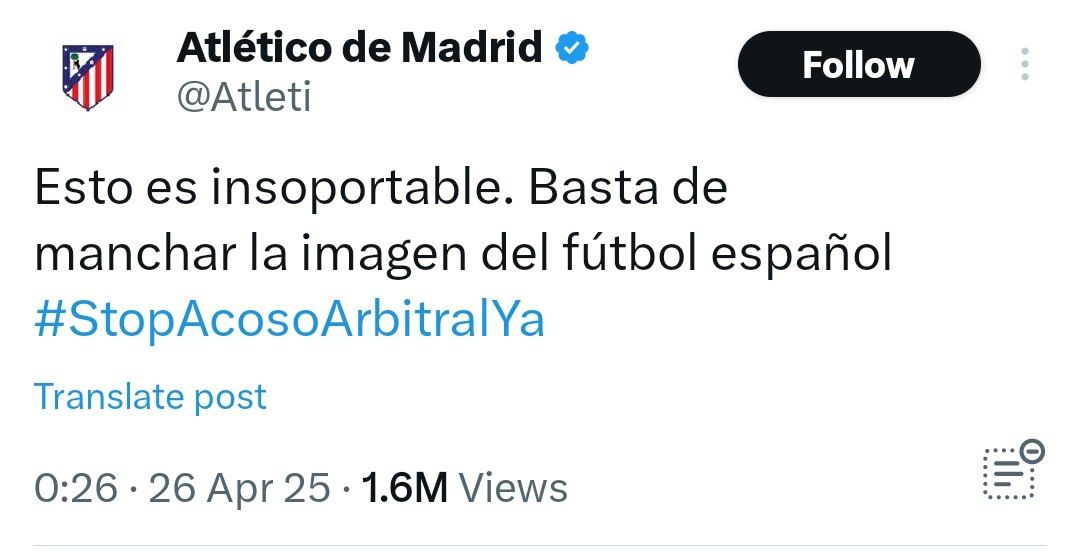Image resolution: width=1080 pixels, height=552 pixels.
Task: Click the words 'fútbol español' in post
Action: (x=727, y=254)
